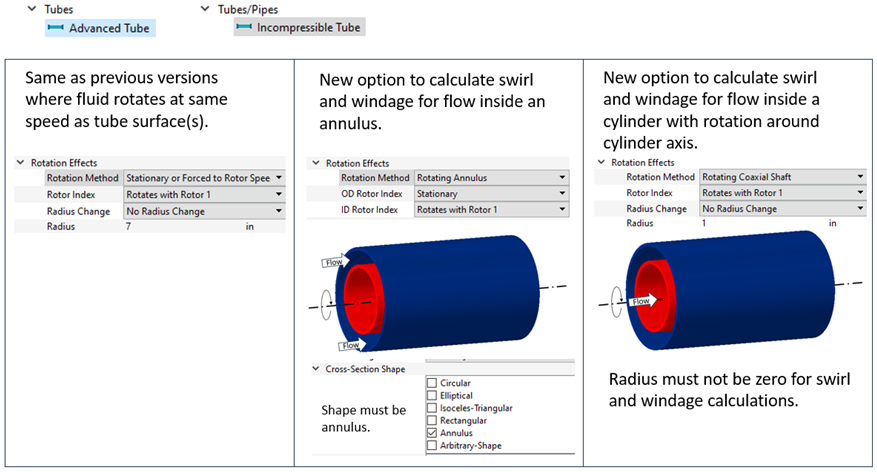This screenshot has width=877, height=472.
Task: Click the Incompressible Tube label
Action: click(308, 28)
